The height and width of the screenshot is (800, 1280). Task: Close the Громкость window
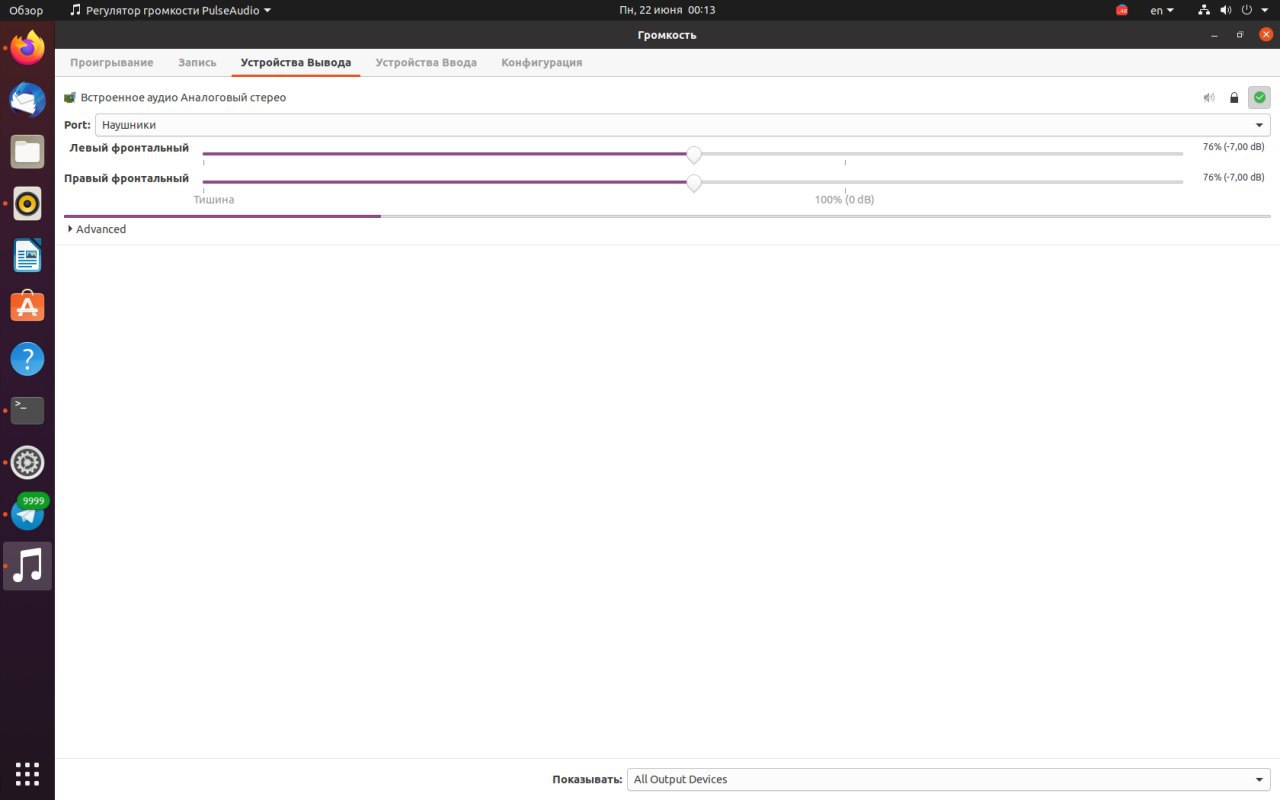(x=1265, y=35)
